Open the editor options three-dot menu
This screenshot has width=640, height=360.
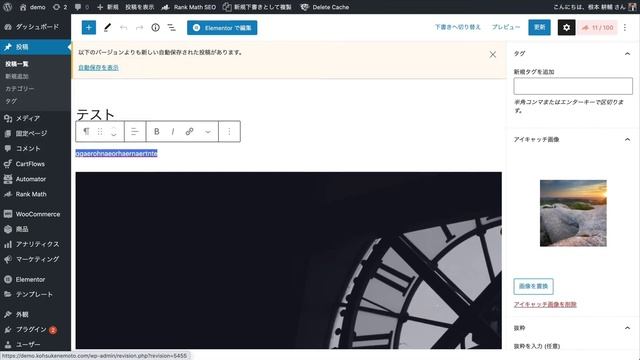[x=625, y=27]
